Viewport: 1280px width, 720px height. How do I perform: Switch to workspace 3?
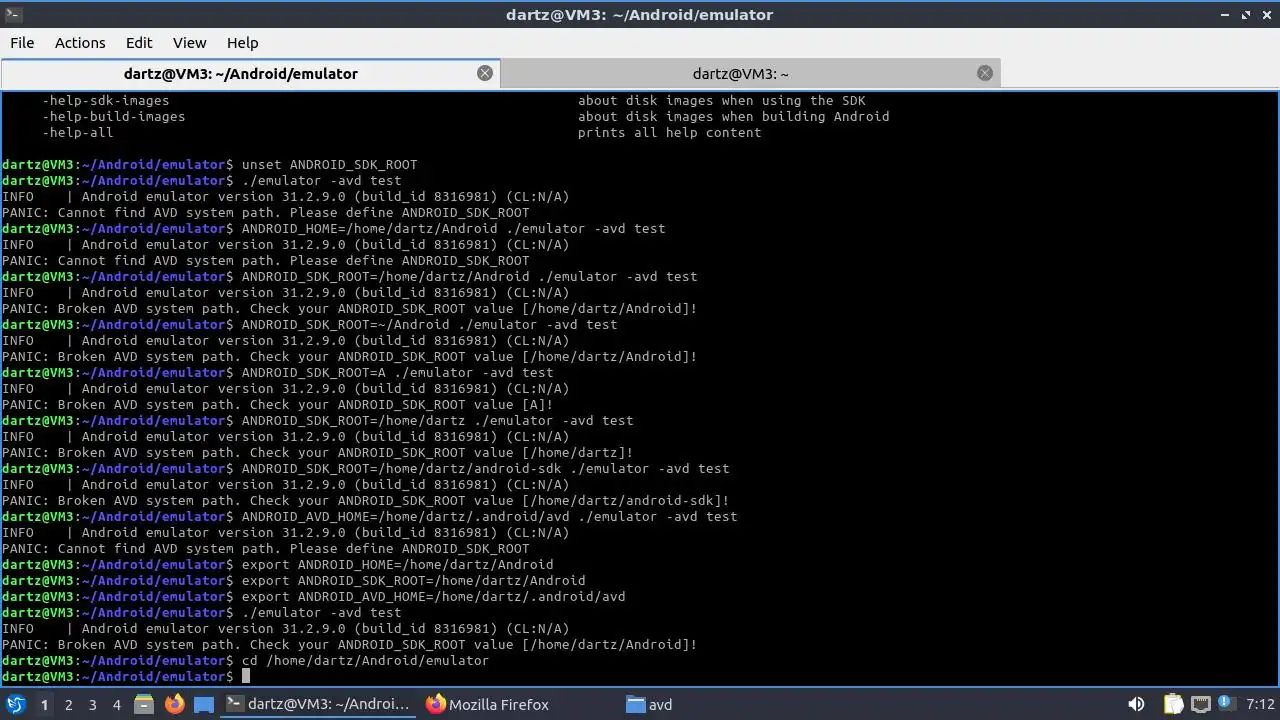[92, 705]
